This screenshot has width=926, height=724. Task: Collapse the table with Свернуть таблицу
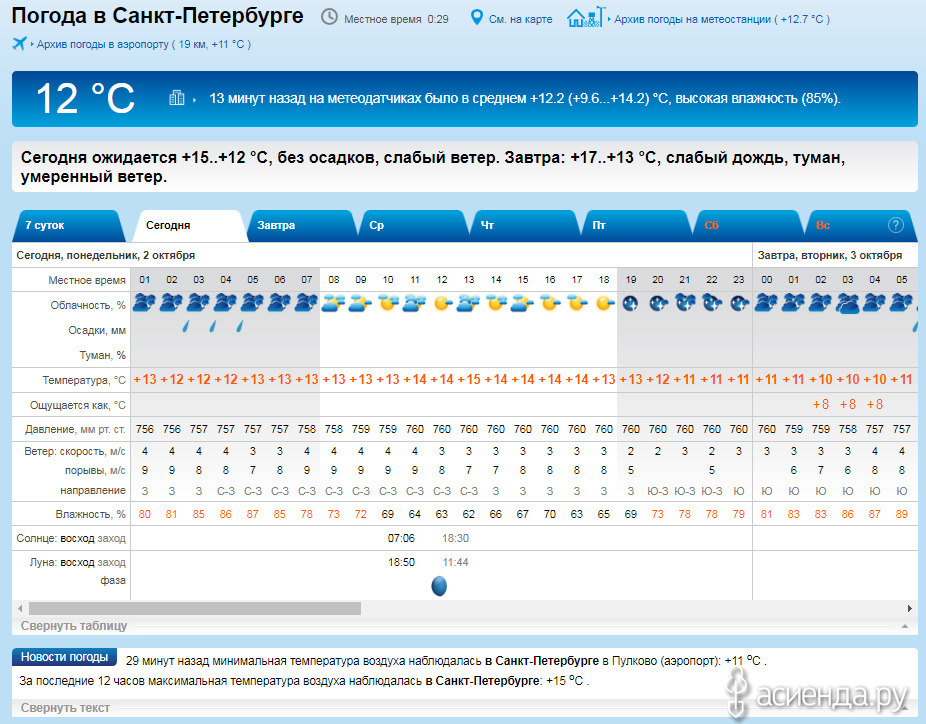point(74,626)
